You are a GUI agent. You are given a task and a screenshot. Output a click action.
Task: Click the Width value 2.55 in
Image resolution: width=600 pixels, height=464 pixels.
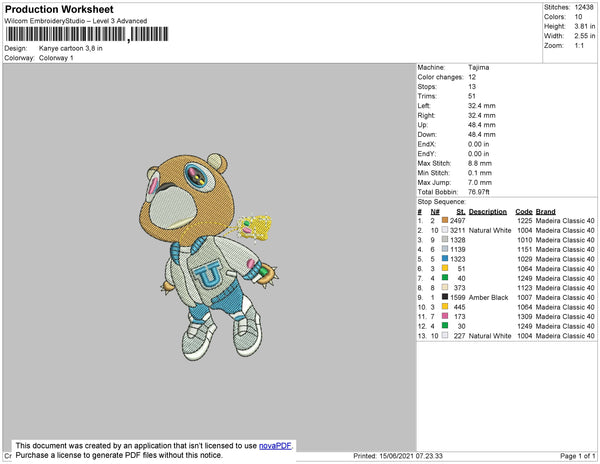point(585,36)
